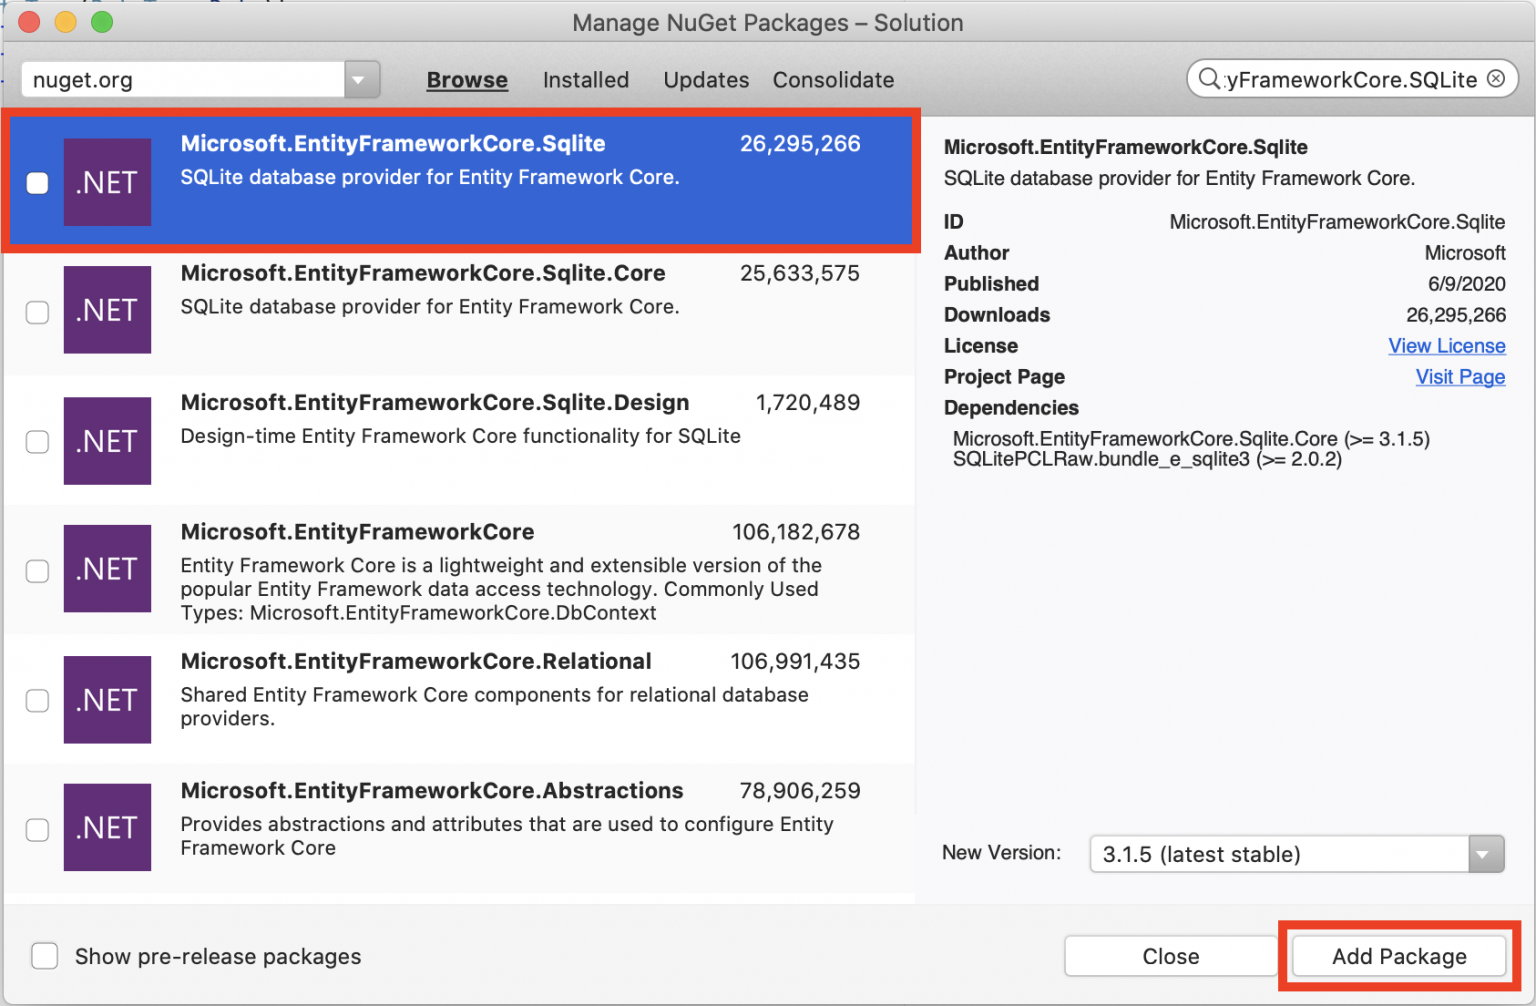
Task: Click the magnifier icon in the search box
Action: click(1208, 79)
